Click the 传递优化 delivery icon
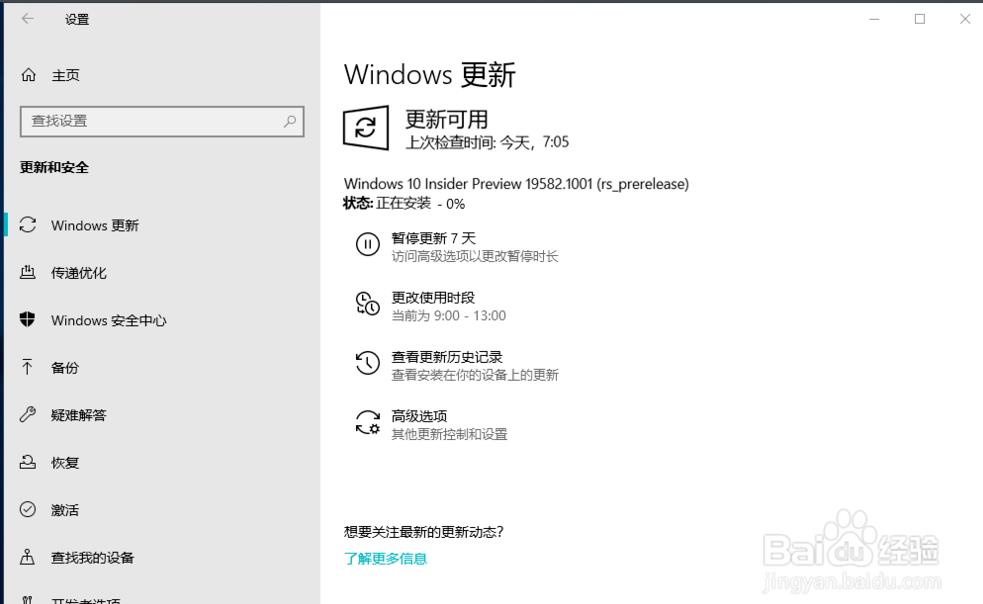 pos(28,272)
